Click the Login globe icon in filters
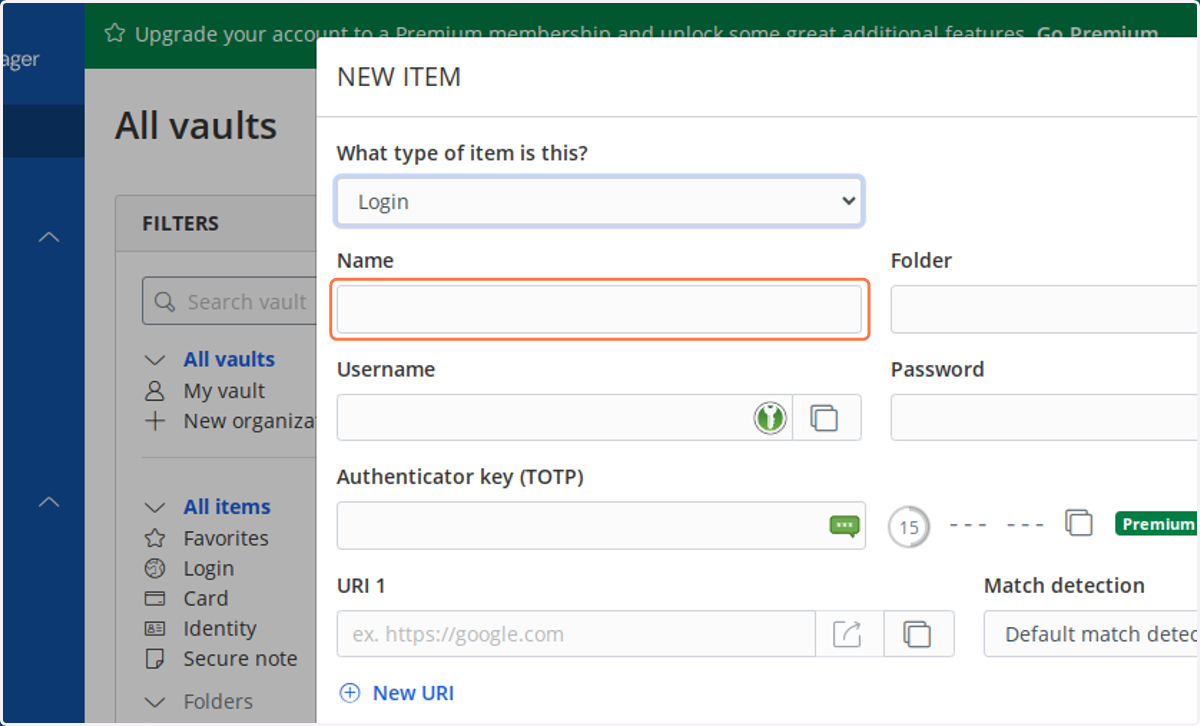The height and width of the screenshot is (726, 1200). pos(155,568)
